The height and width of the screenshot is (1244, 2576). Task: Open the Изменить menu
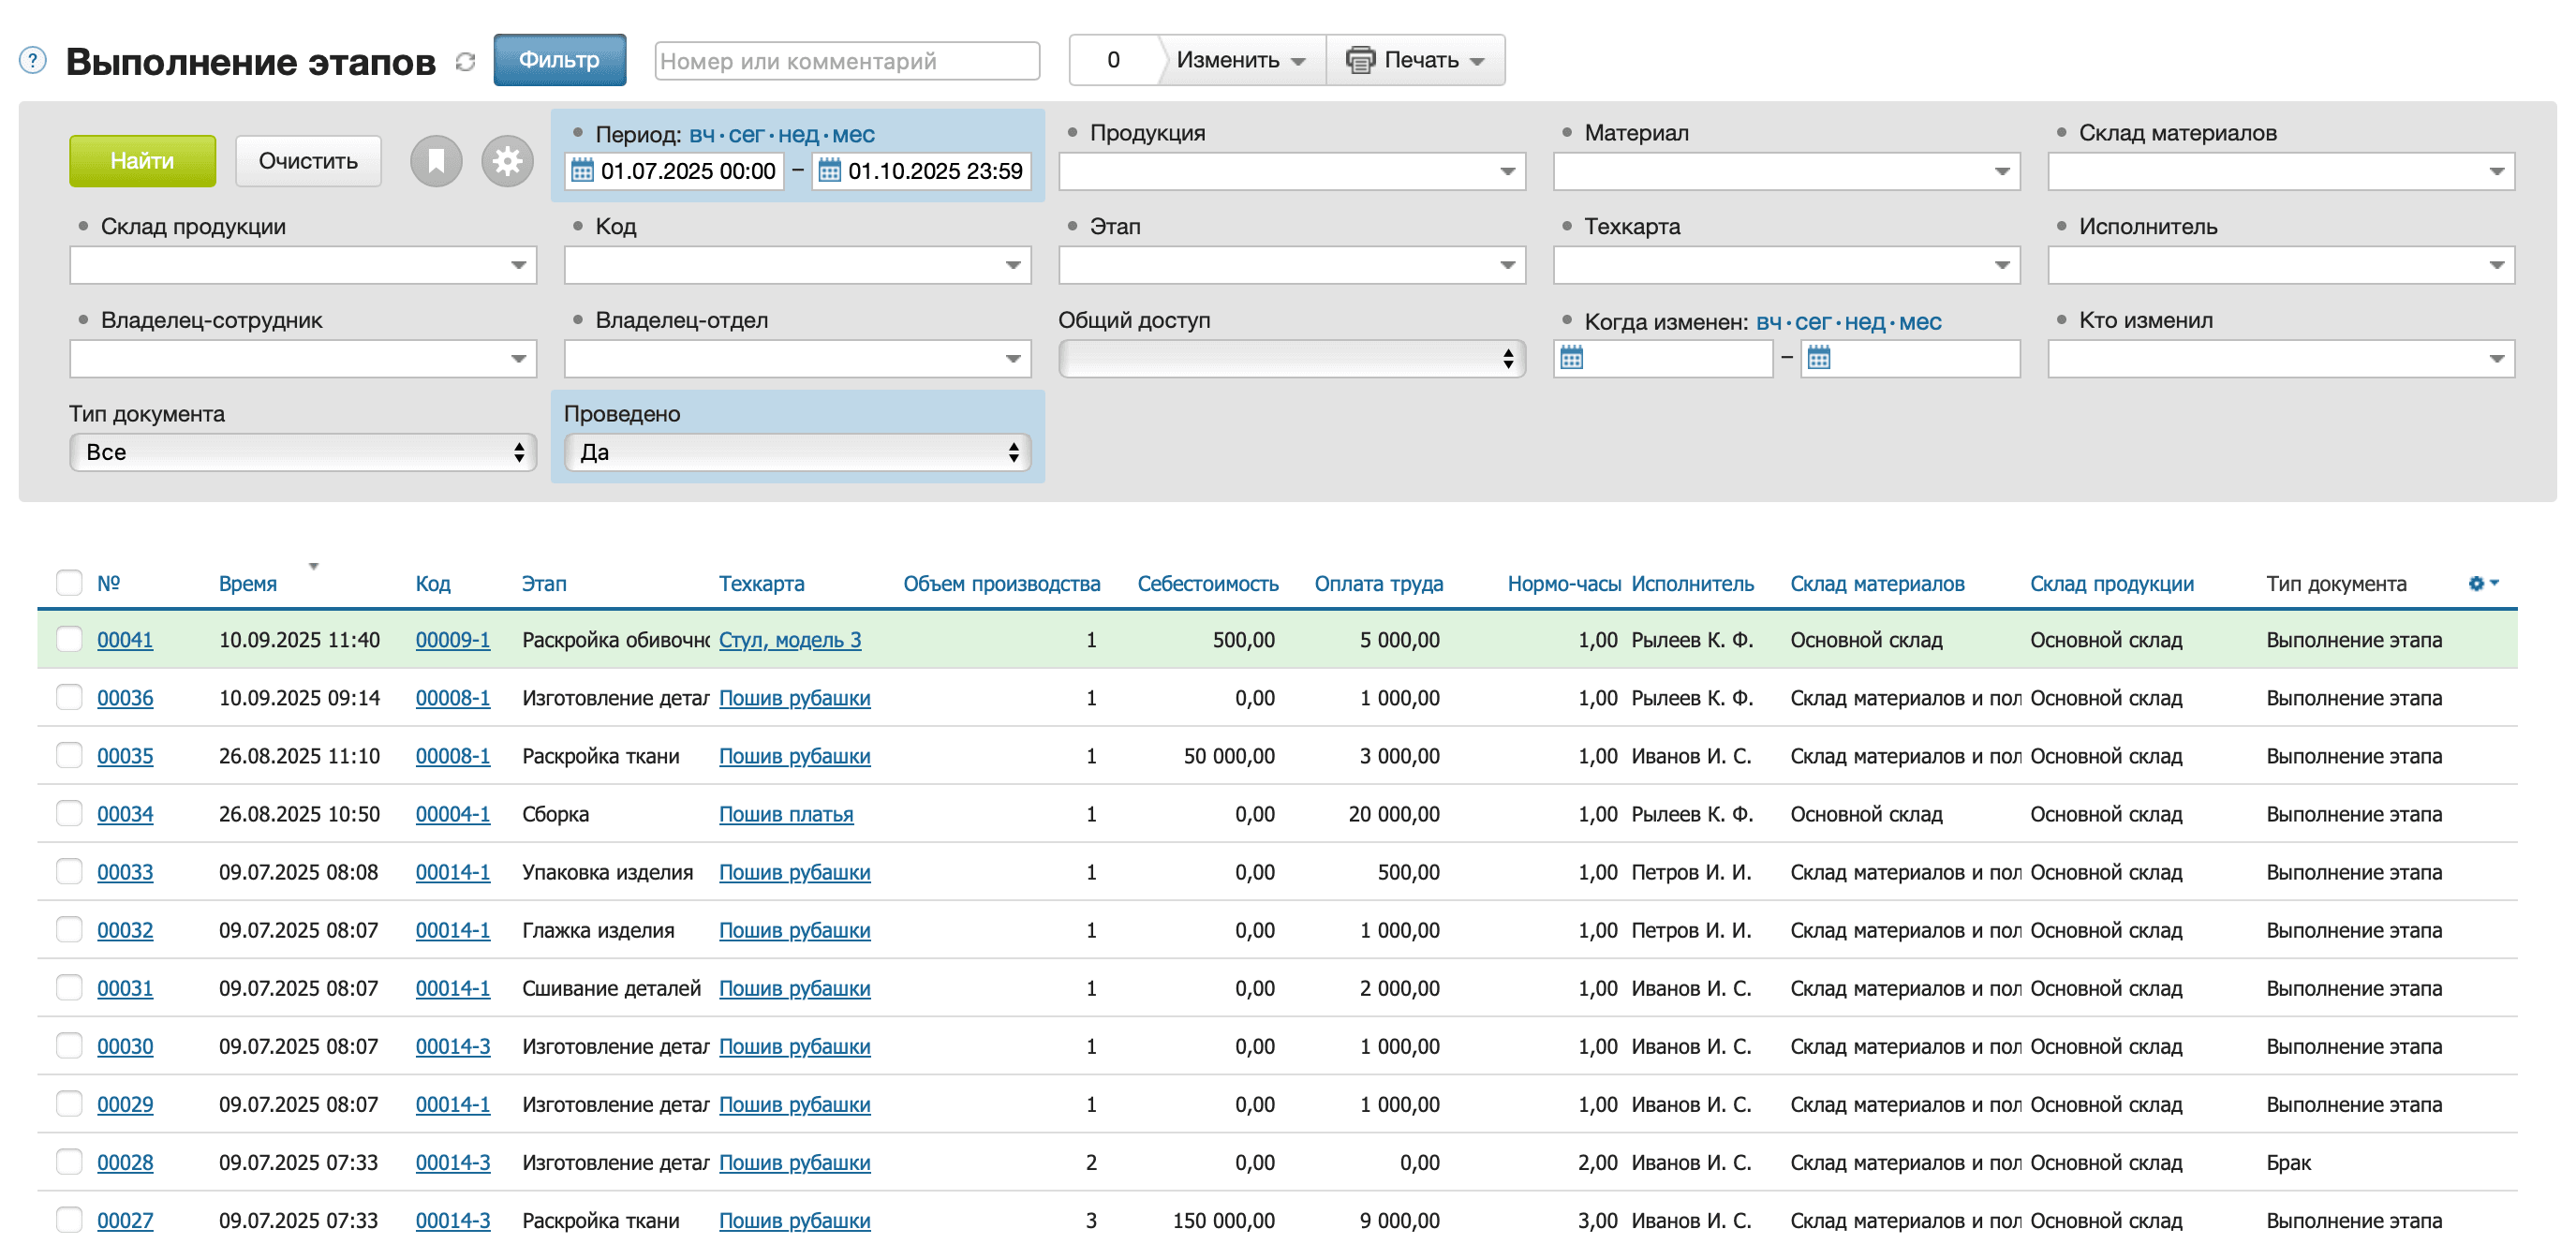(x=1240, y=60)
